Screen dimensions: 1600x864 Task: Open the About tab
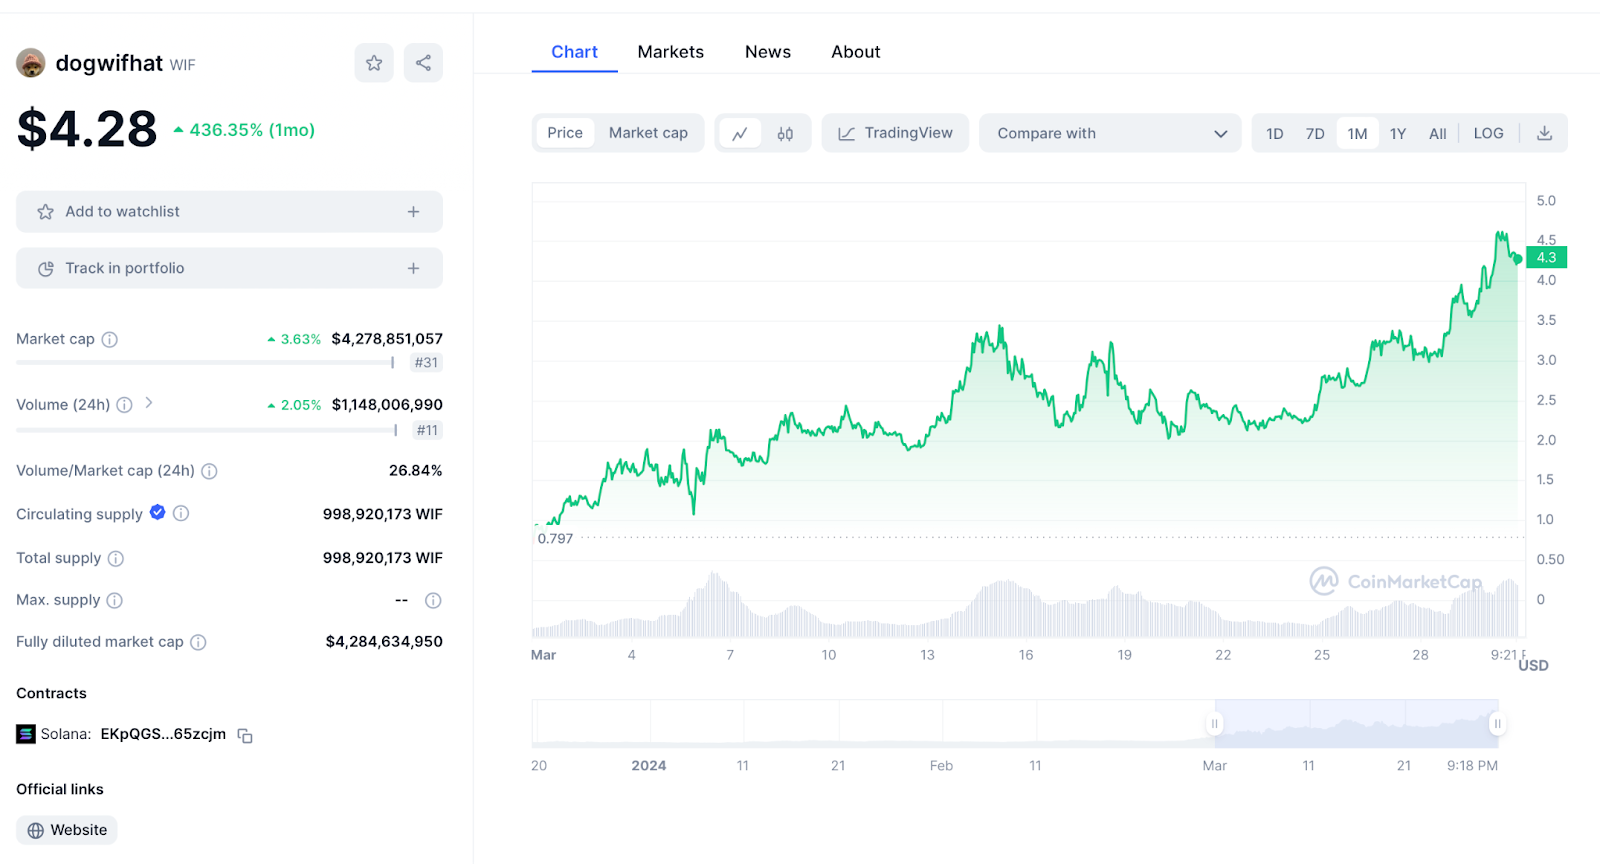856,52
